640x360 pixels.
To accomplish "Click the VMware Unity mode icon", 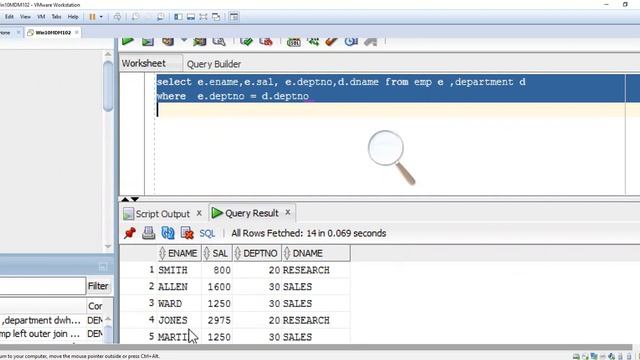I will click(216, 17).
